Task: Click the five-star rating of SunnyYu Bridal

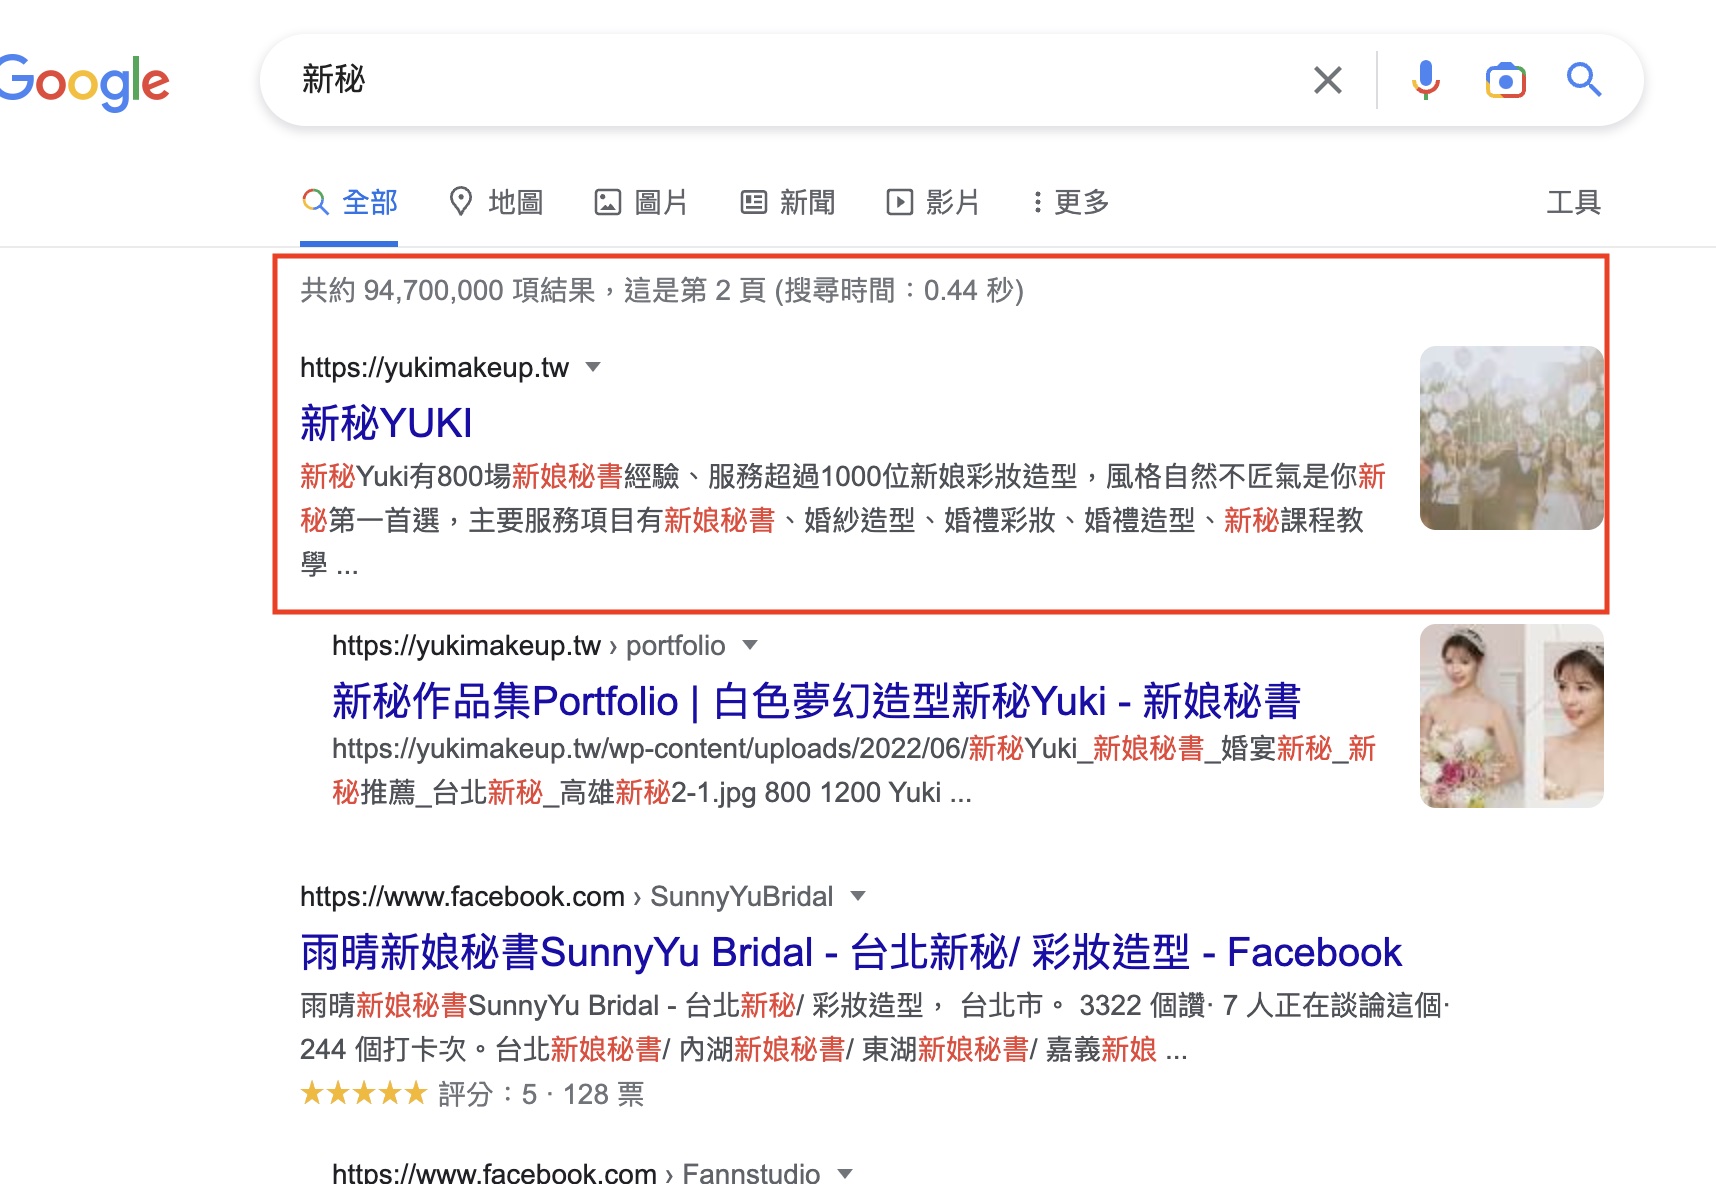Action: [364, 1093]
